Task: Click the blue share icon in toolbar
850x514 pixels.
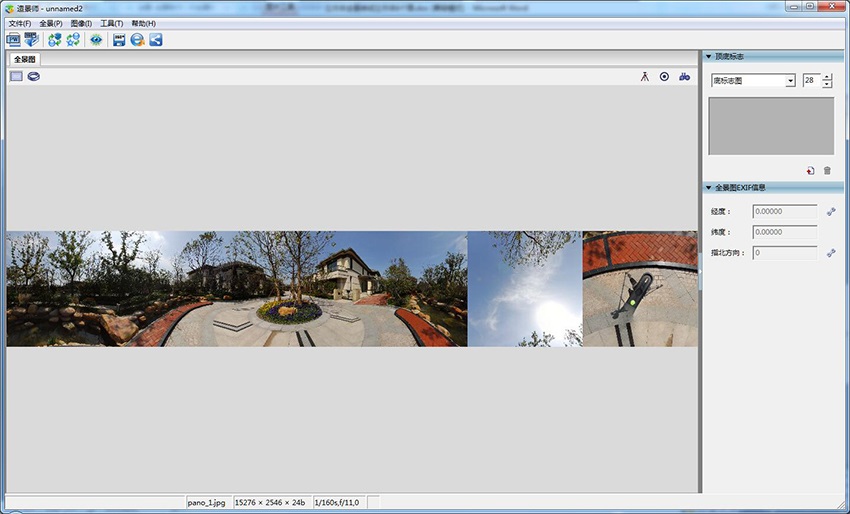Action: pyautogui.click(x=156, y=40)
